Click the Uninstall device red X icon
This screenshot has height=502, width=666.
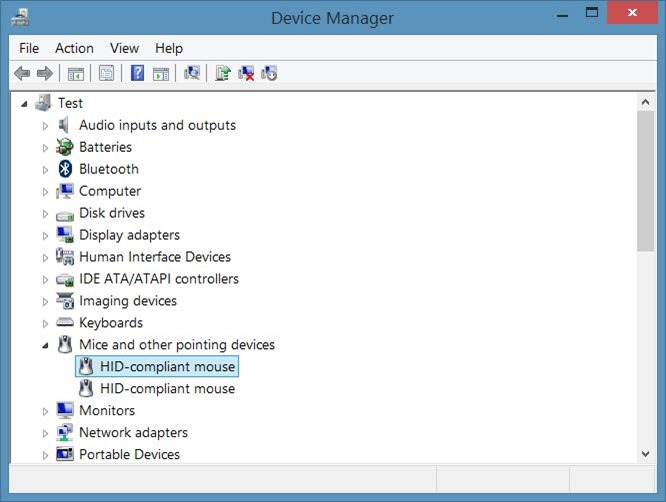pos(246,73)
